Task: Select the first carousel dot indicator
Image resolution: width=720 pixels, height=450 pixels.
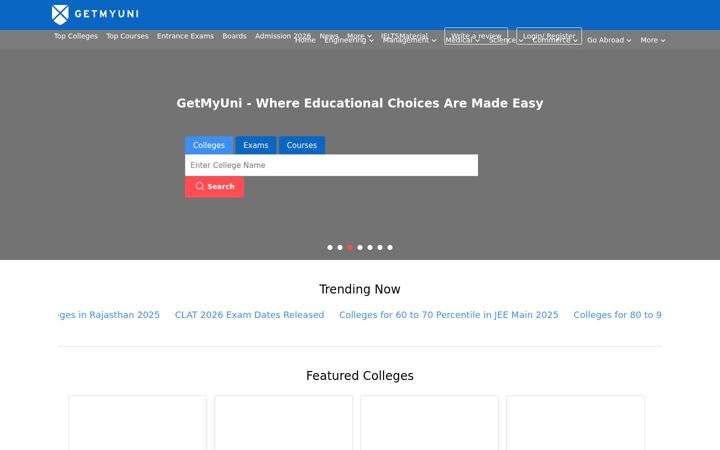Action: (330, 248)
